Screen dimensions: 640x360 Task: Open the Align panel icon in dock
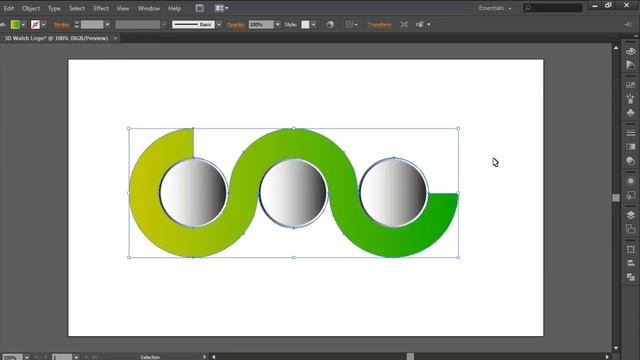[x=631, y=263]
